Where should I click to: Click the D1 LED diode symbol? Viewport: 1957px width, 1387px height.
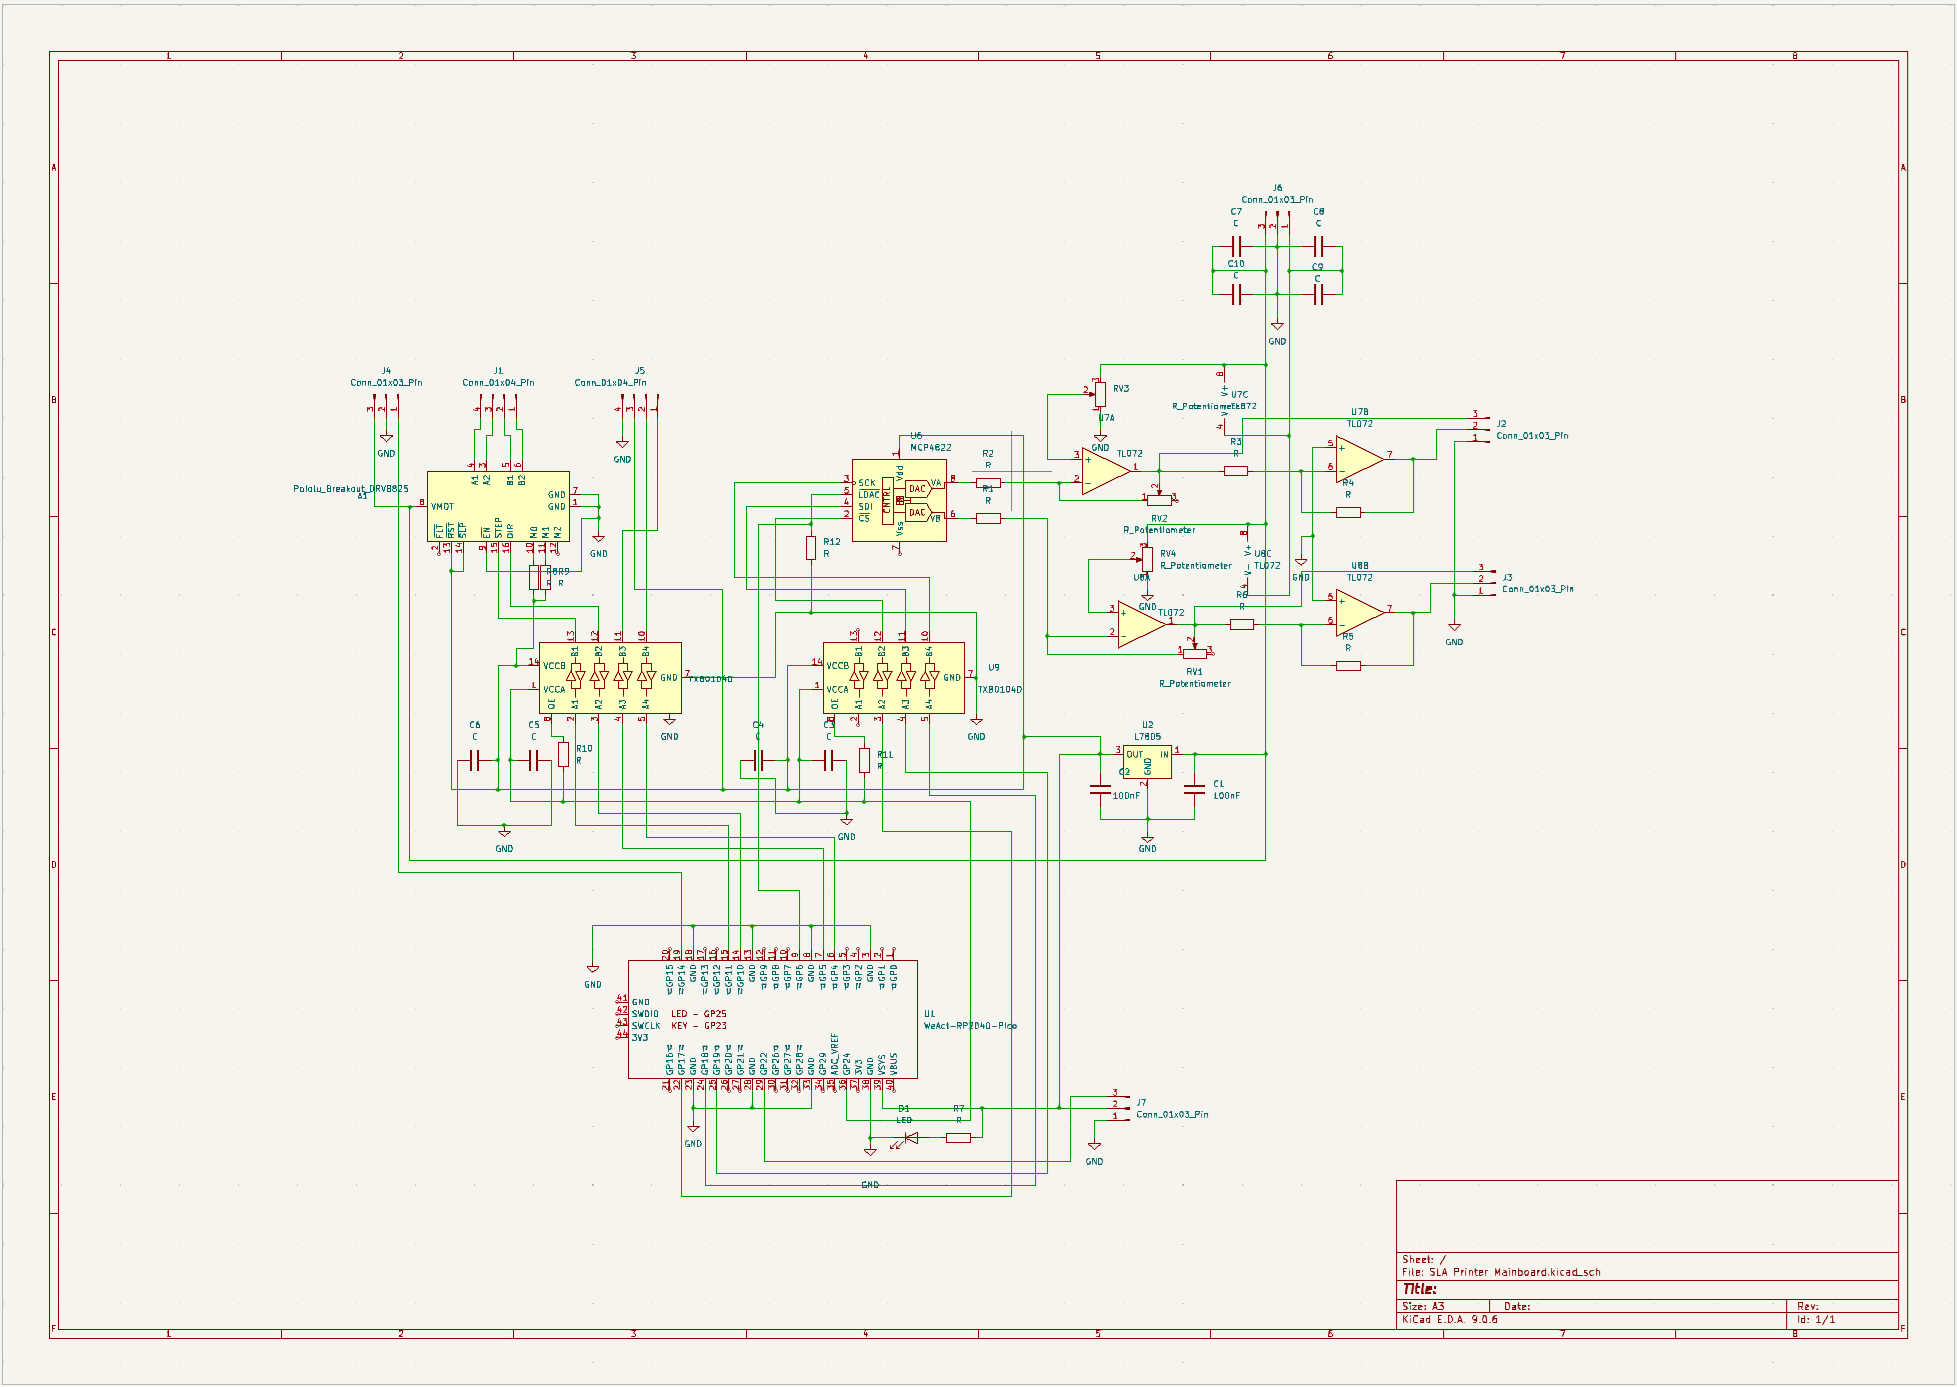point(910,1138)
